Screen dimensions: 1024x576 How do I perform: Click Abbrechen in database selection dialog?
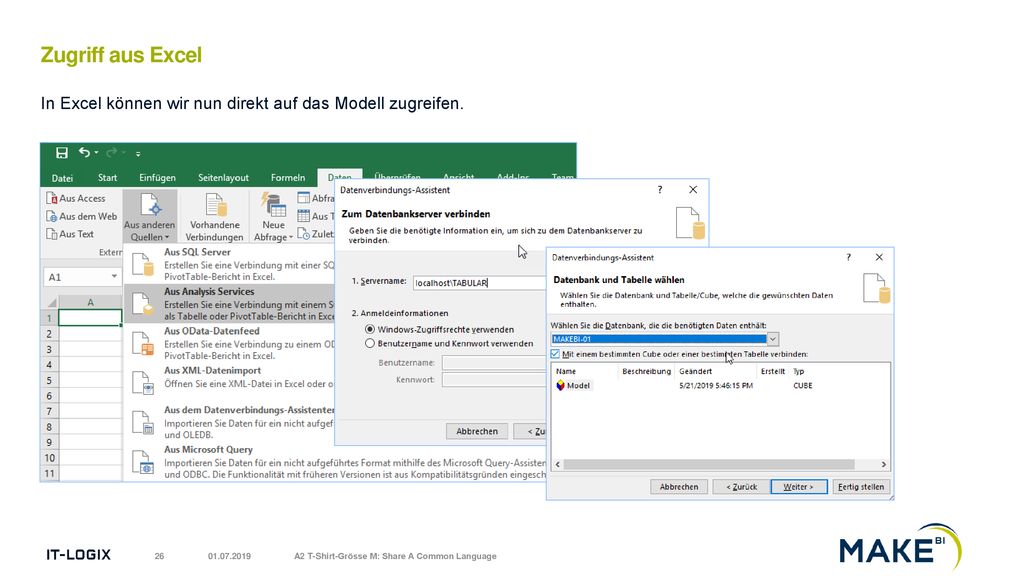coord(679,487)
